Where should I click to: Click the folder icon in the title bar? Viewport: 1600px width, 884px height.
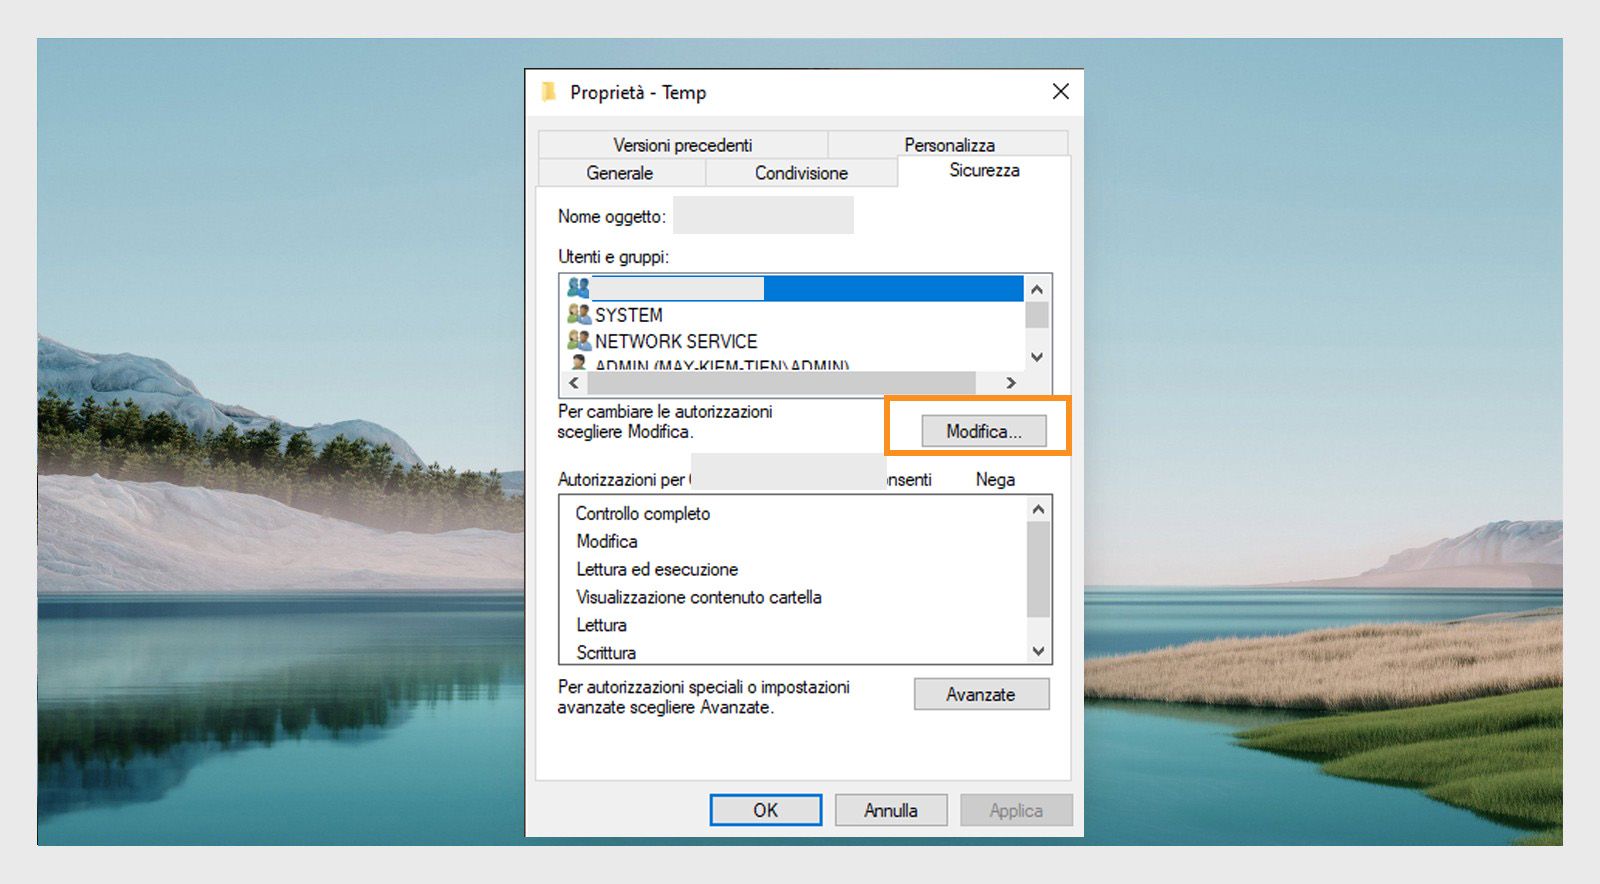(548, 92)
